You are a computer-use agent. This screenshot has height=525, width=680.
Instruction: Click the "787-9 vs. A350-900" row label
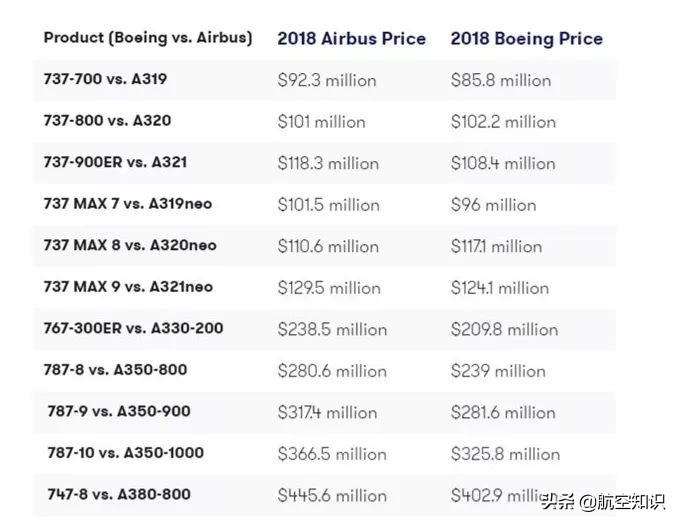point(118,411)
